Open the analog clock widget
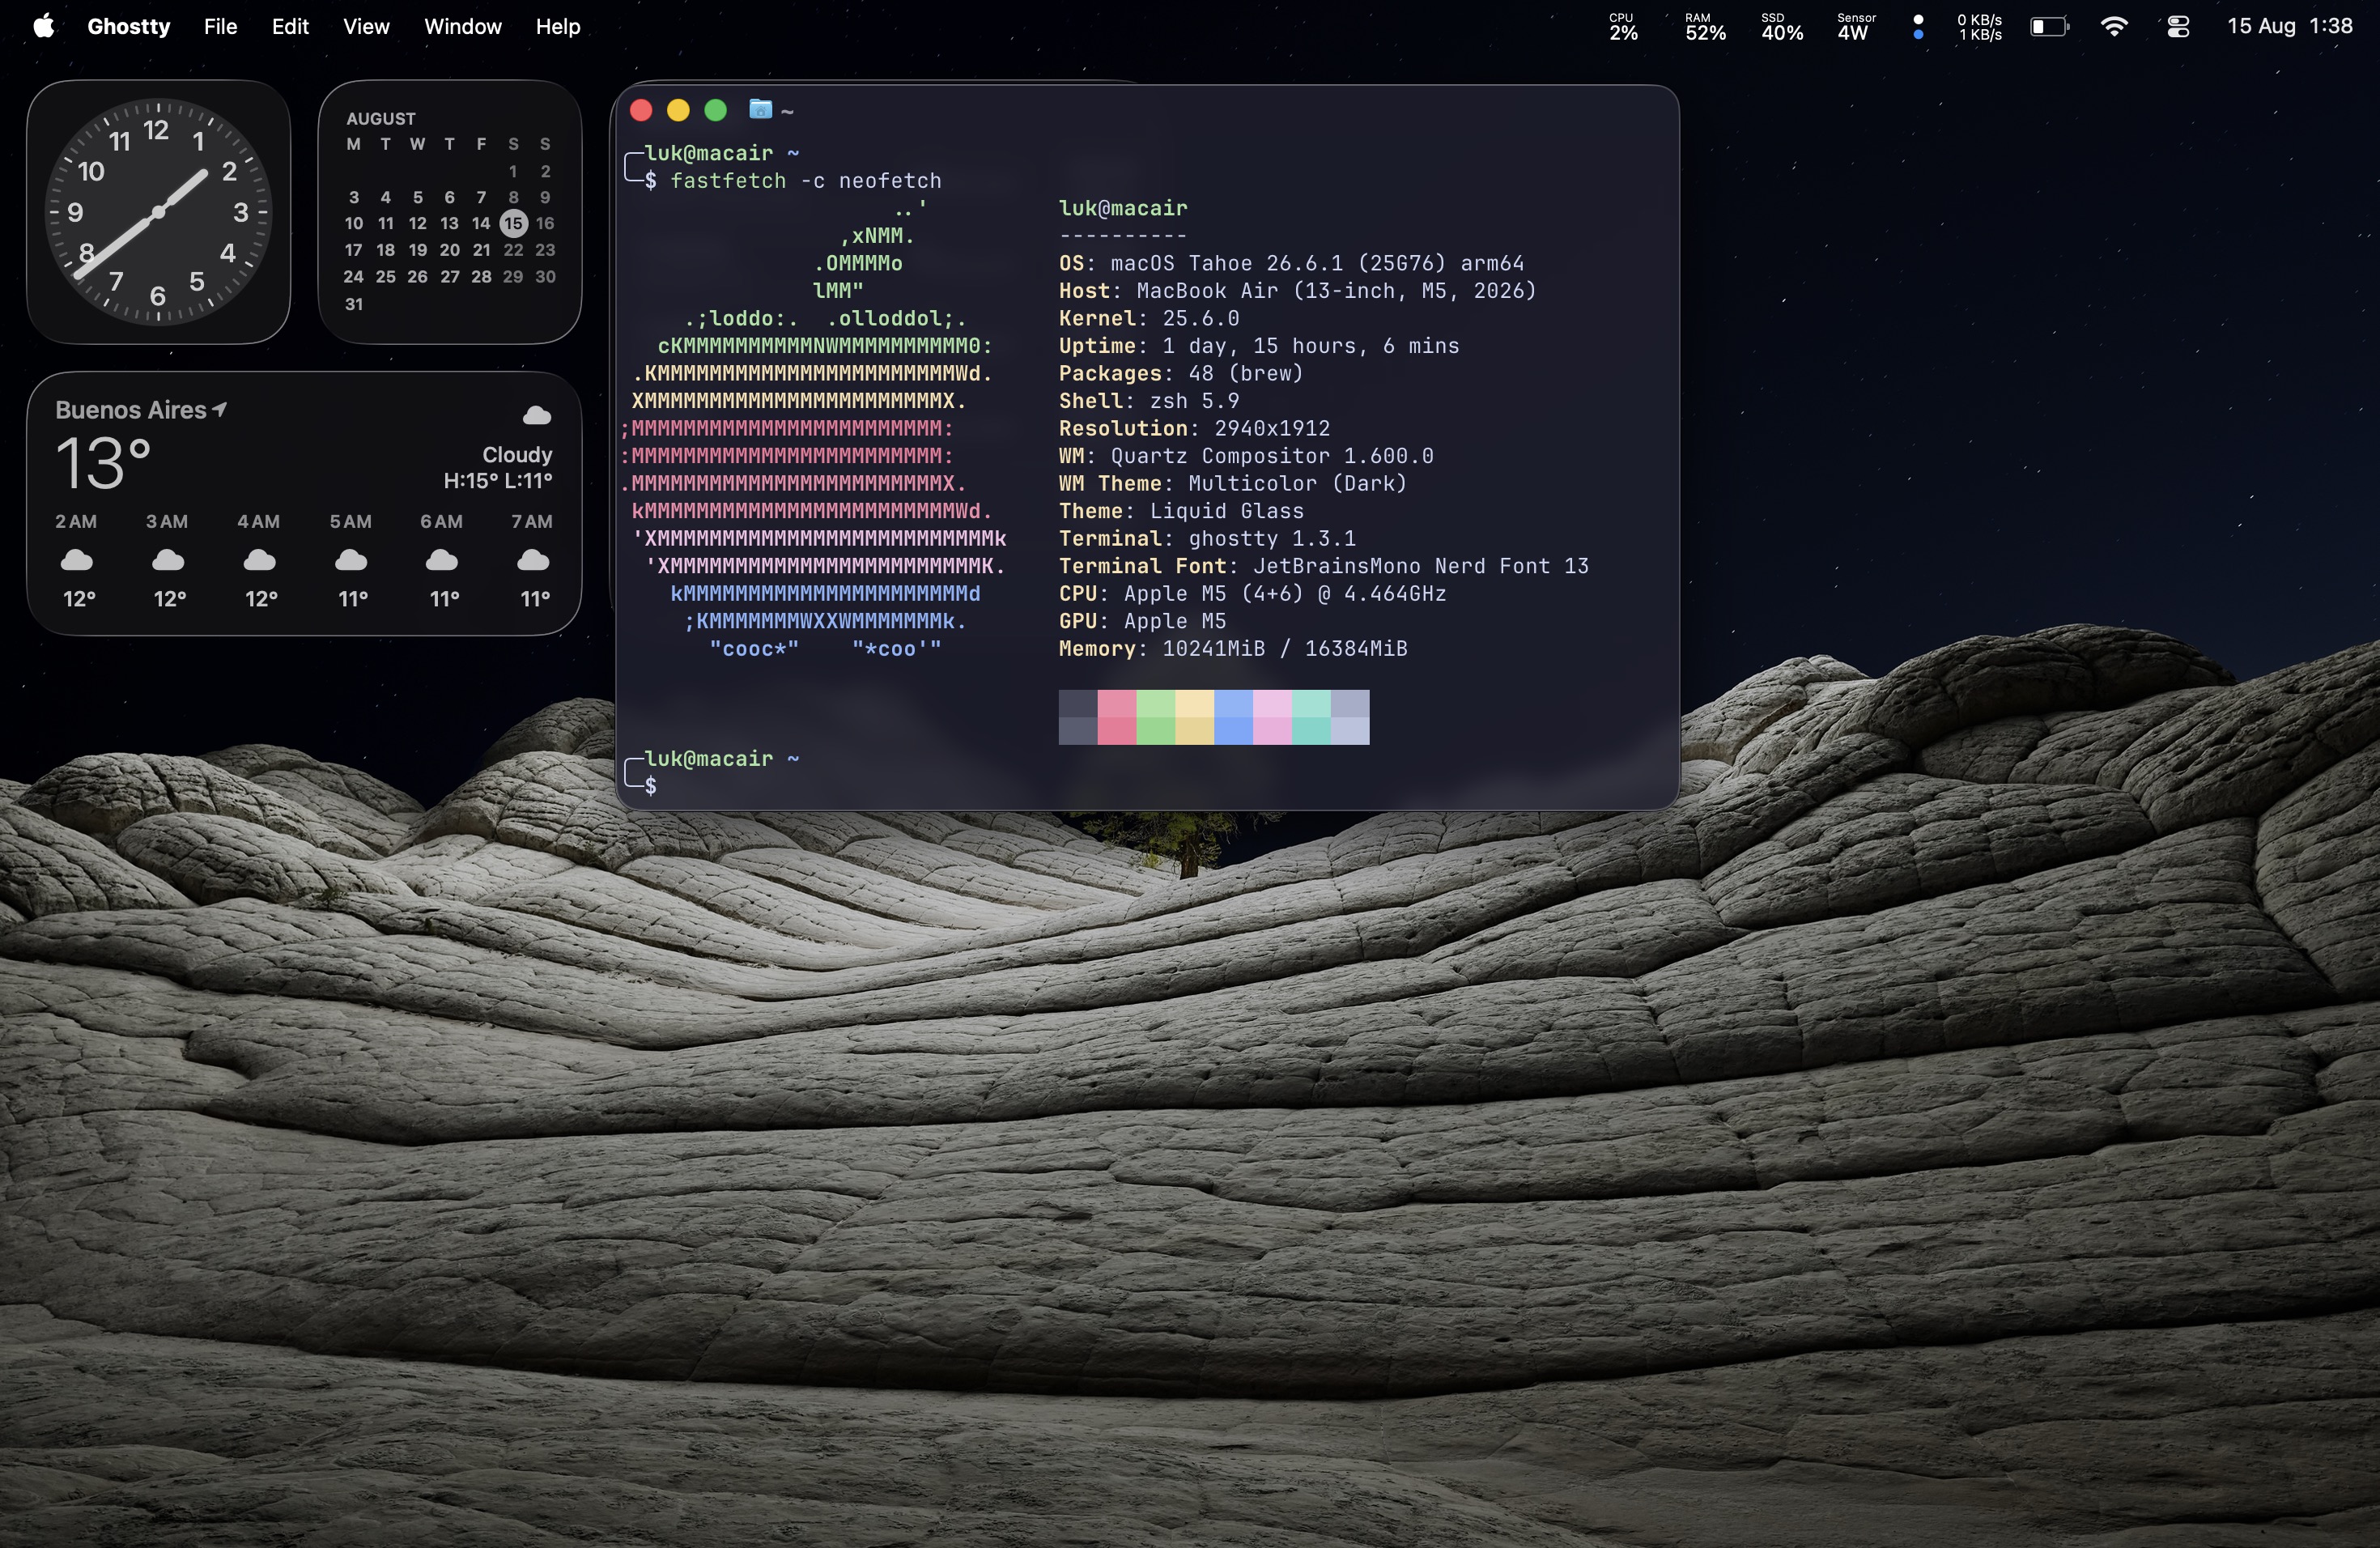 tap(158, 212)
